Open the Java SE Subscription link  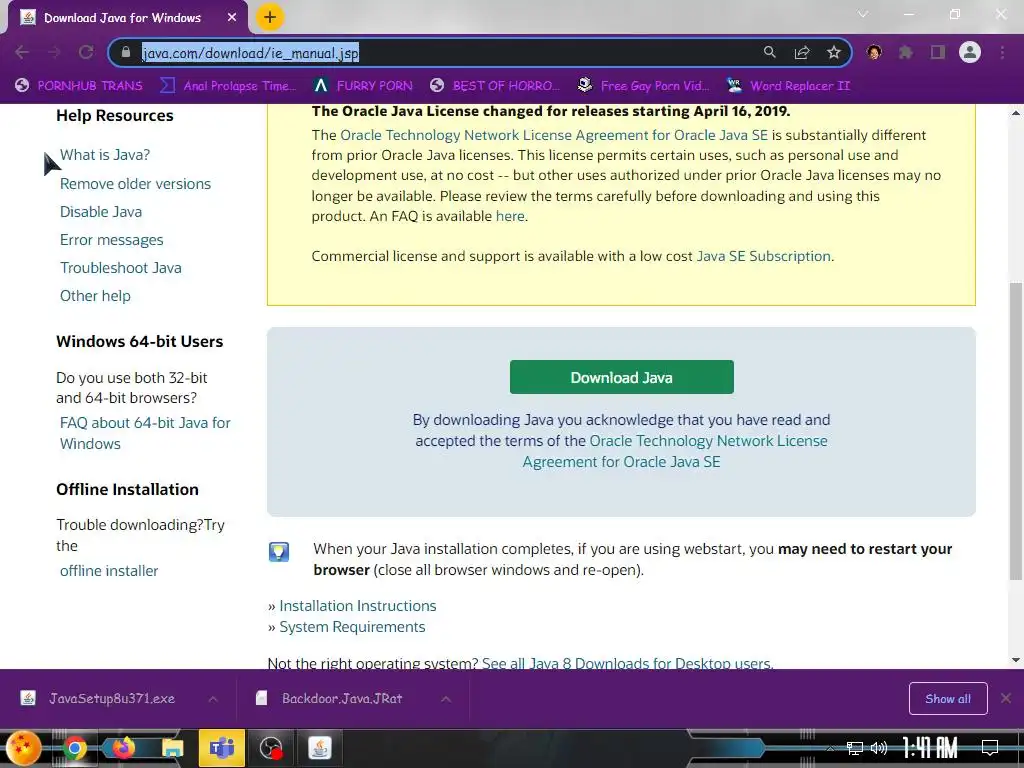point(763,256)
